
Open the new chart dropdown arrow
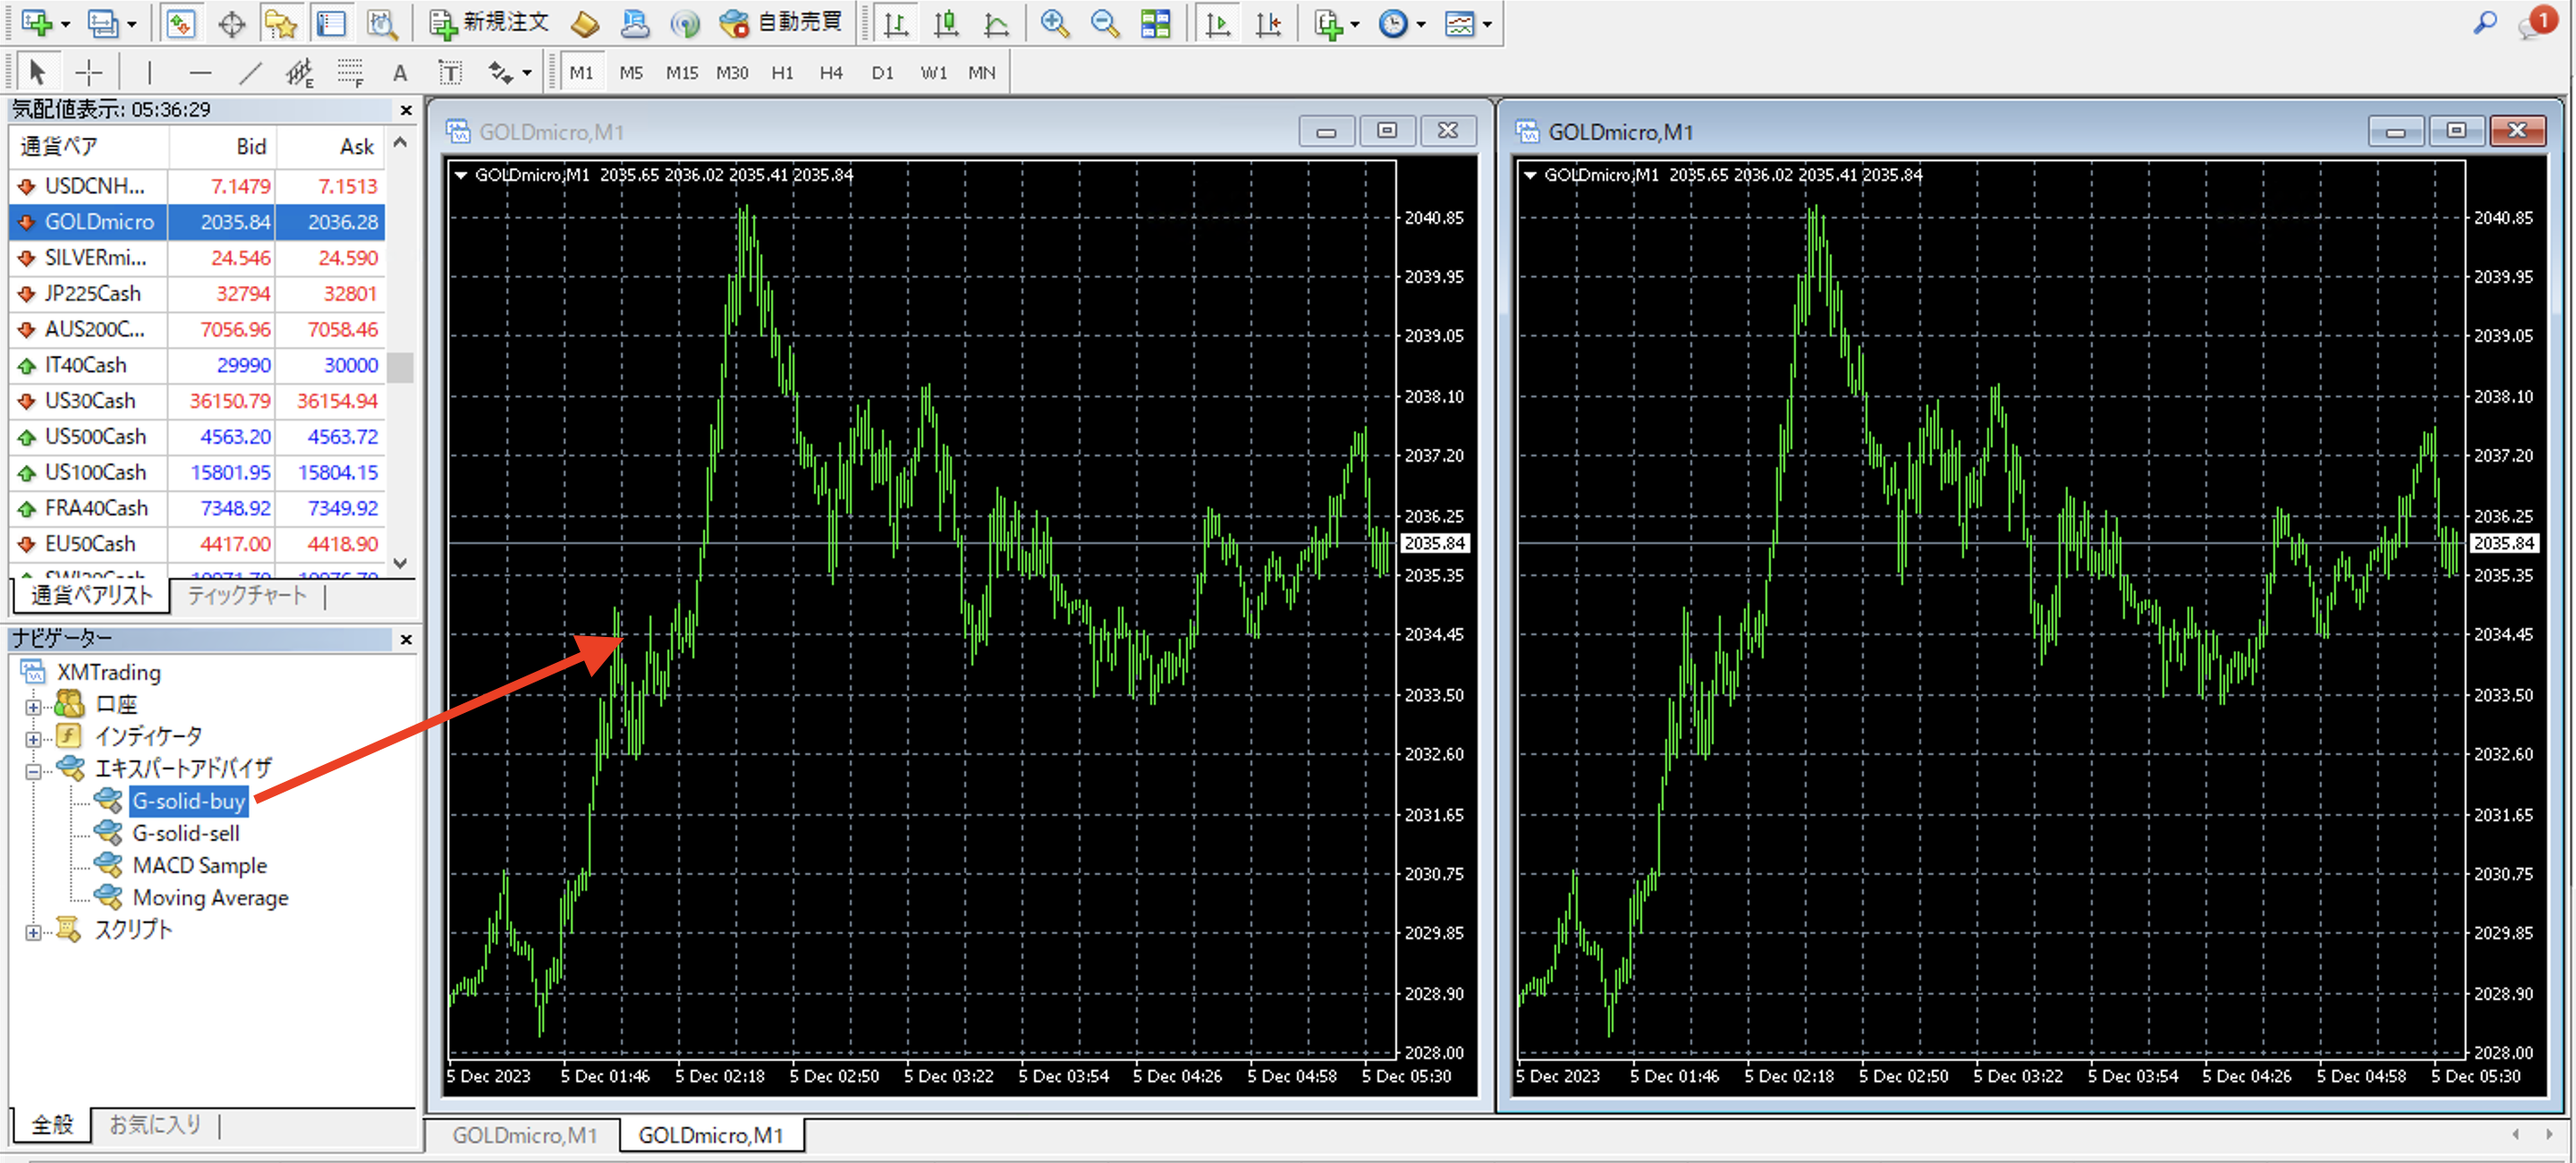pyautogui.click(x=66, y=25)
